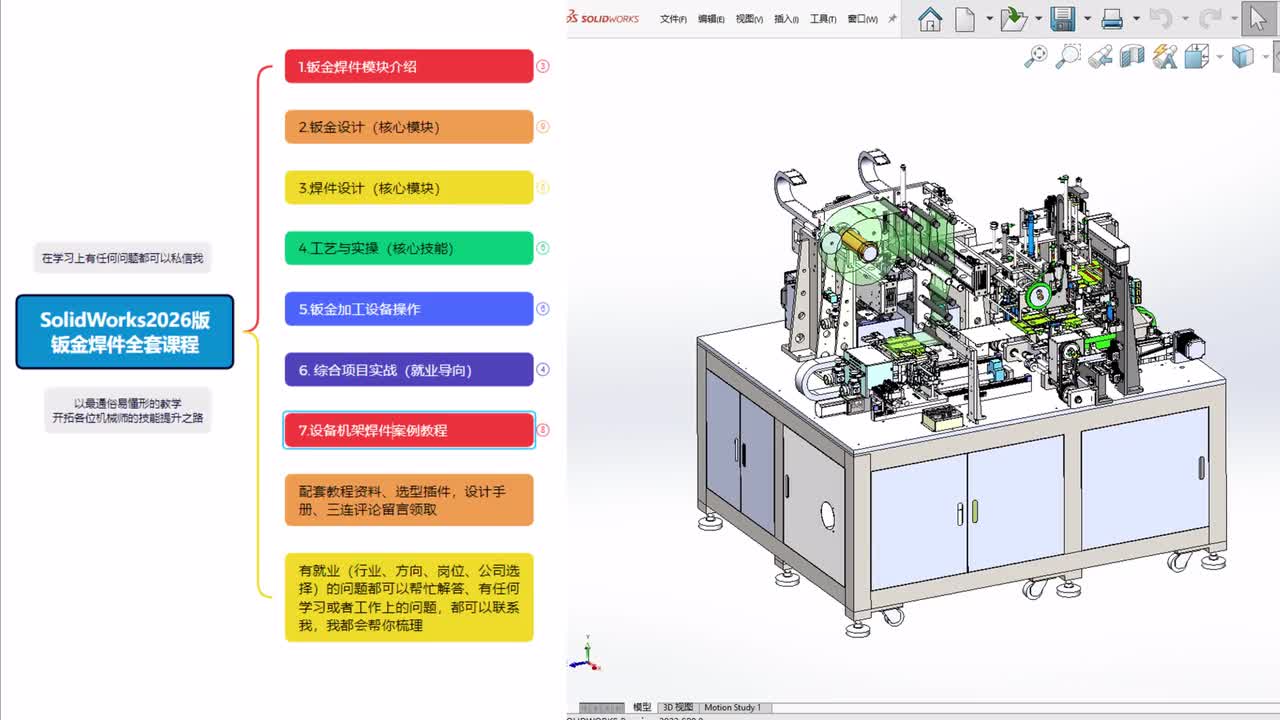This screenshot has width=1280, height=720.
Task: Expand child-count badge beside node 1
Action: pyautogui.click(x=543, y=67)
